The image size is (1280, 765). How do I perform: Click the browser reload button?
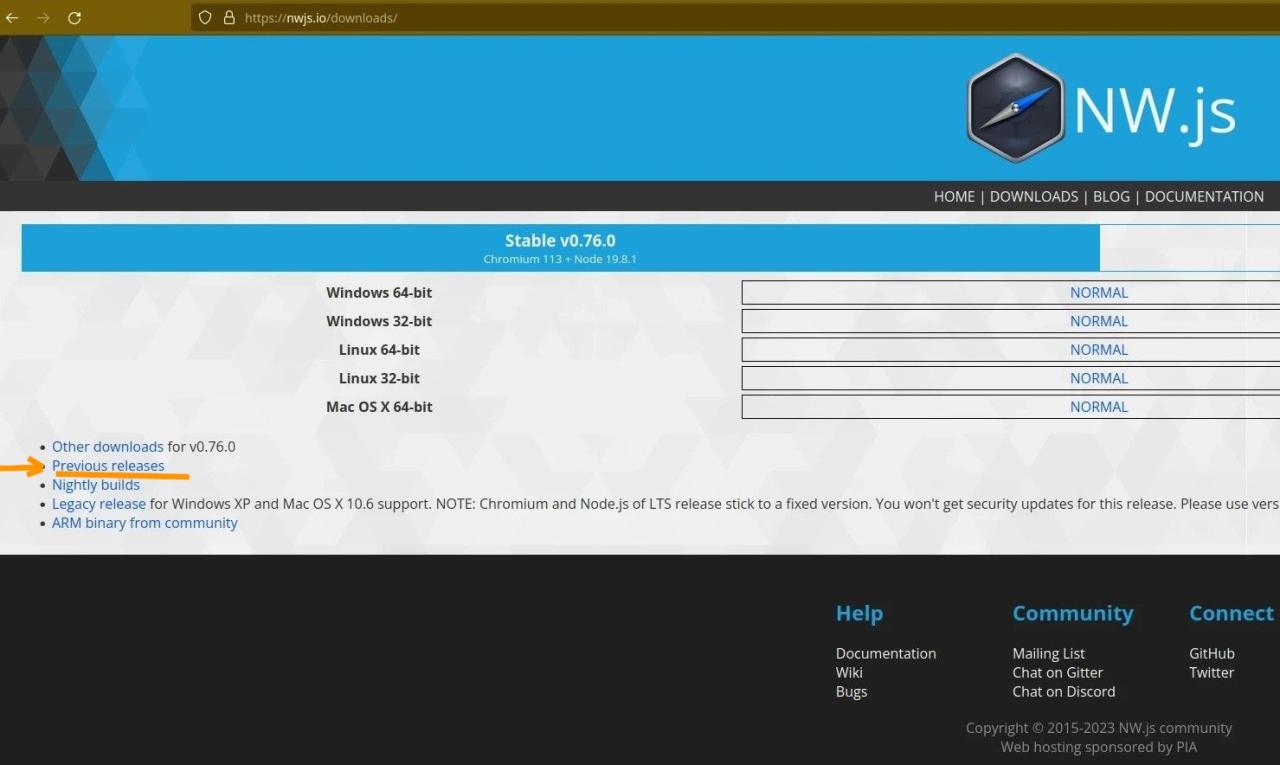point(74,18)
